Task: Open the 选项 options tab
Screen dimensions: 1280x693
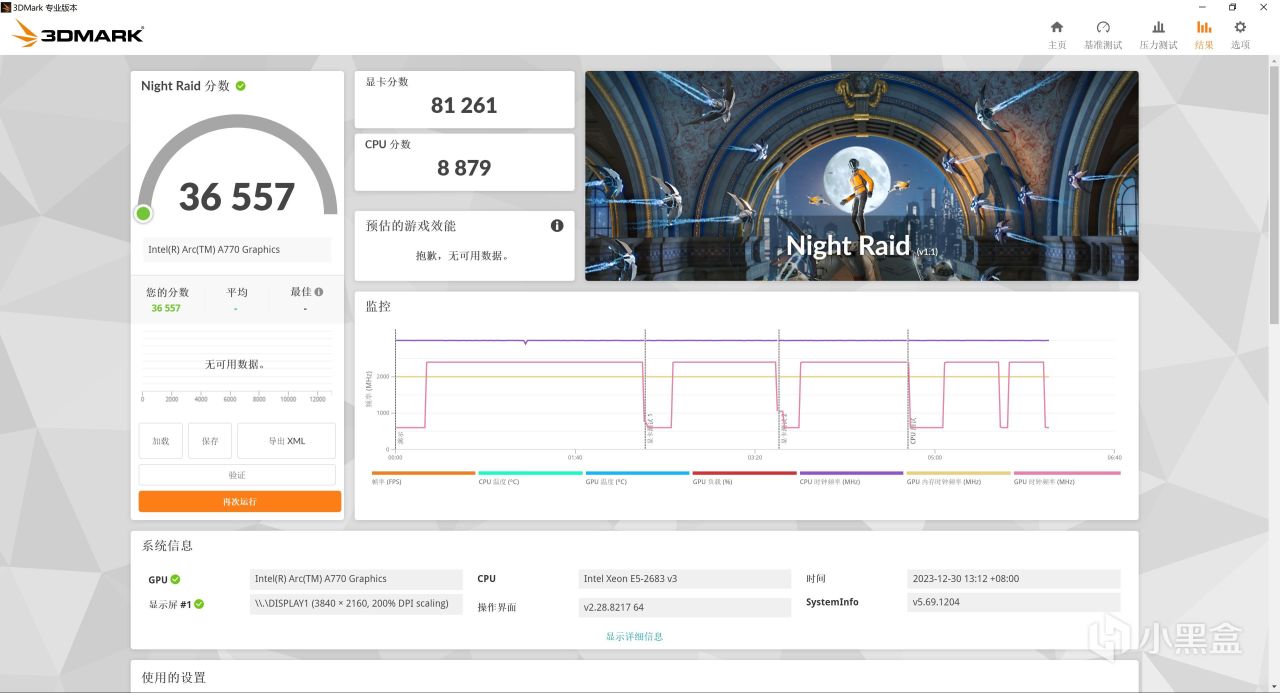Action: [1240, 35]
